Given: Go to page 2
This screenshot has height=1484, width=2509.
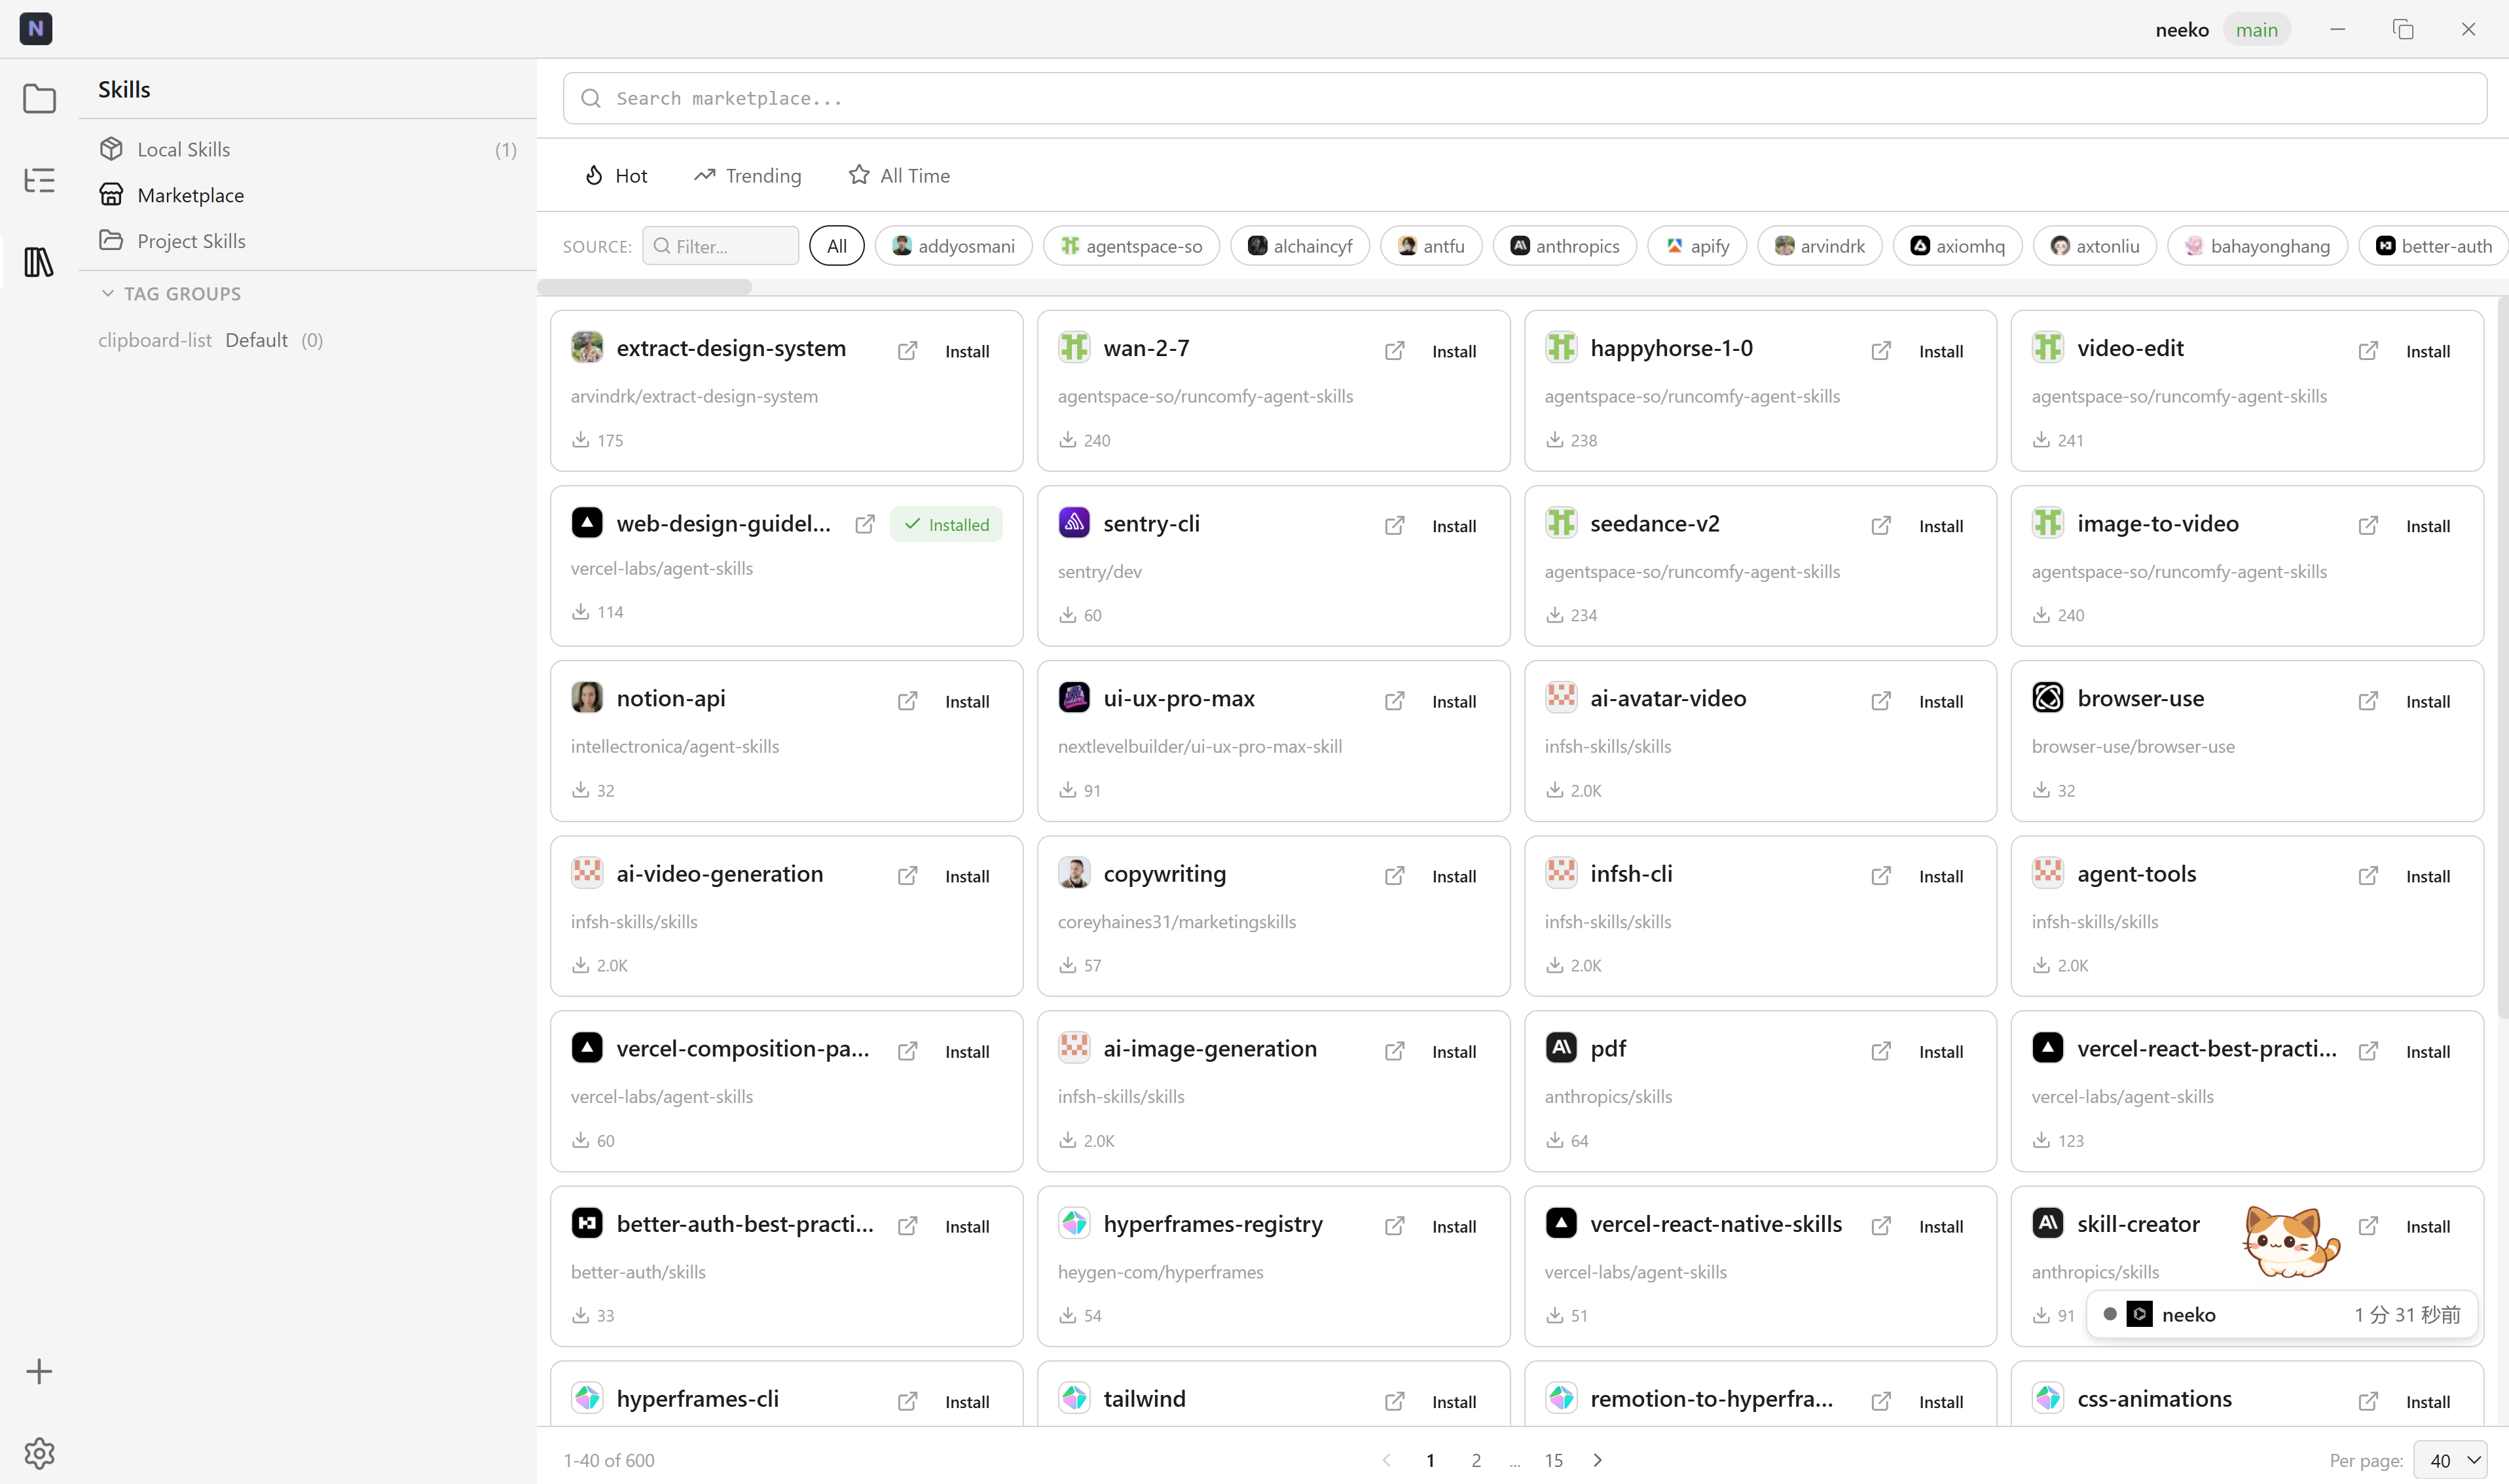Looking at the screenshot, I should [x=1476, y=1461].
